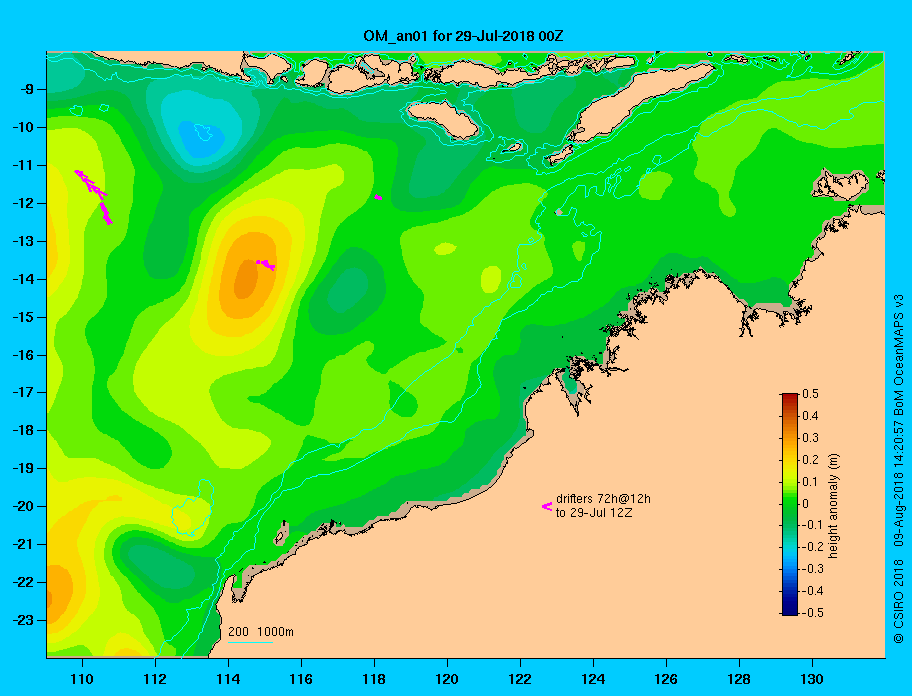
Task: Click the '200 1000m' isobath label
Action: [261, 631]
